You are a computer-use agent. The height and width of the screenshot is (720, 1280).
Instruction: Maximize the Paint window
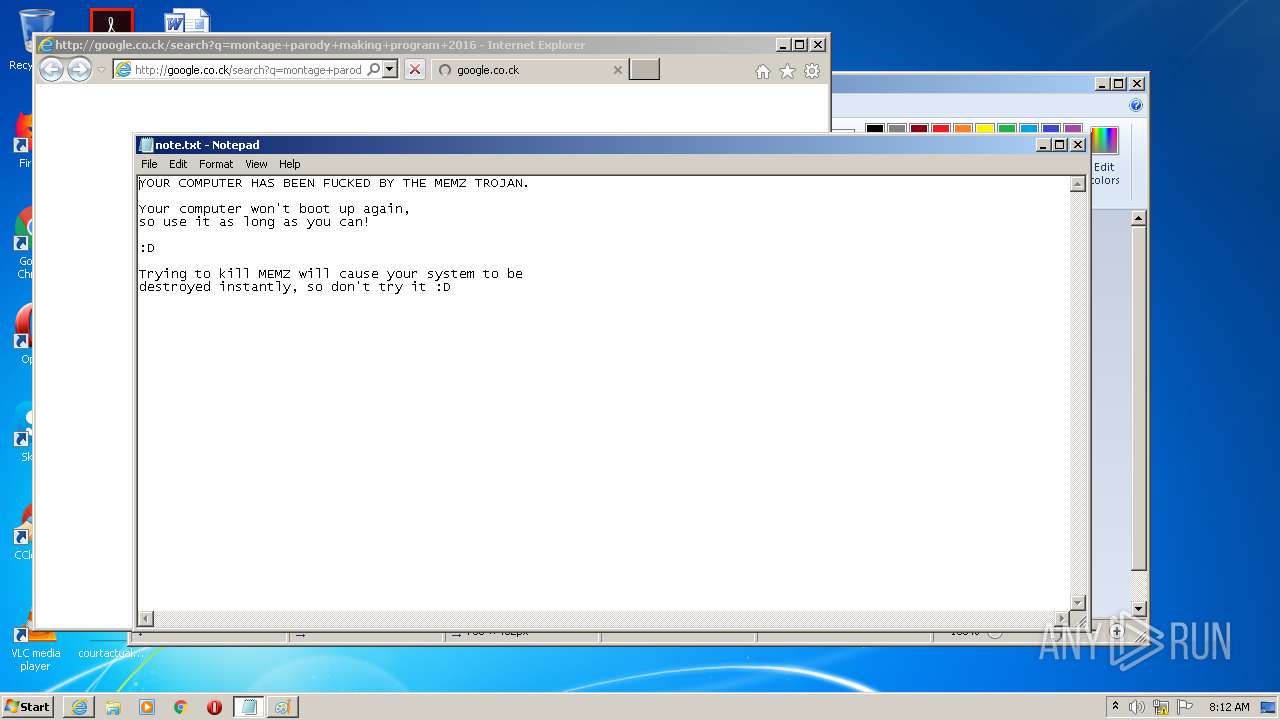tap(1119, 84)
